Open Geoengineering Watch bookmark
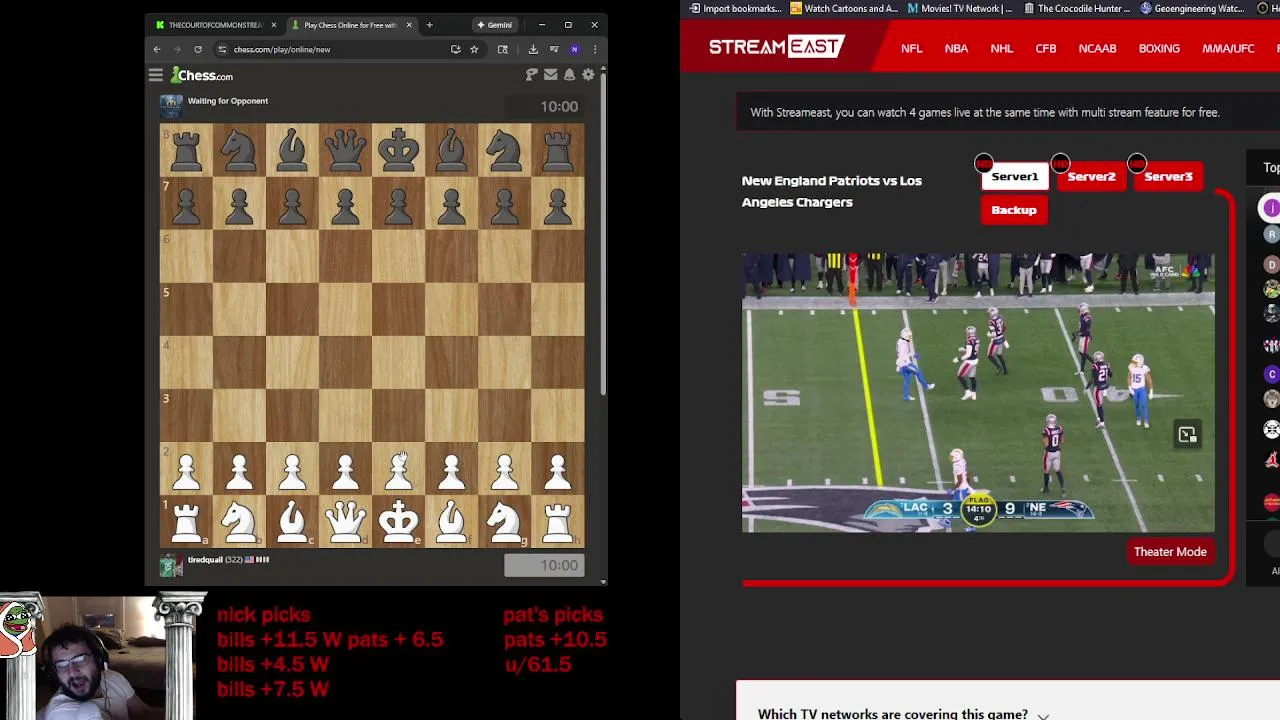 [x=1192, y=8]
